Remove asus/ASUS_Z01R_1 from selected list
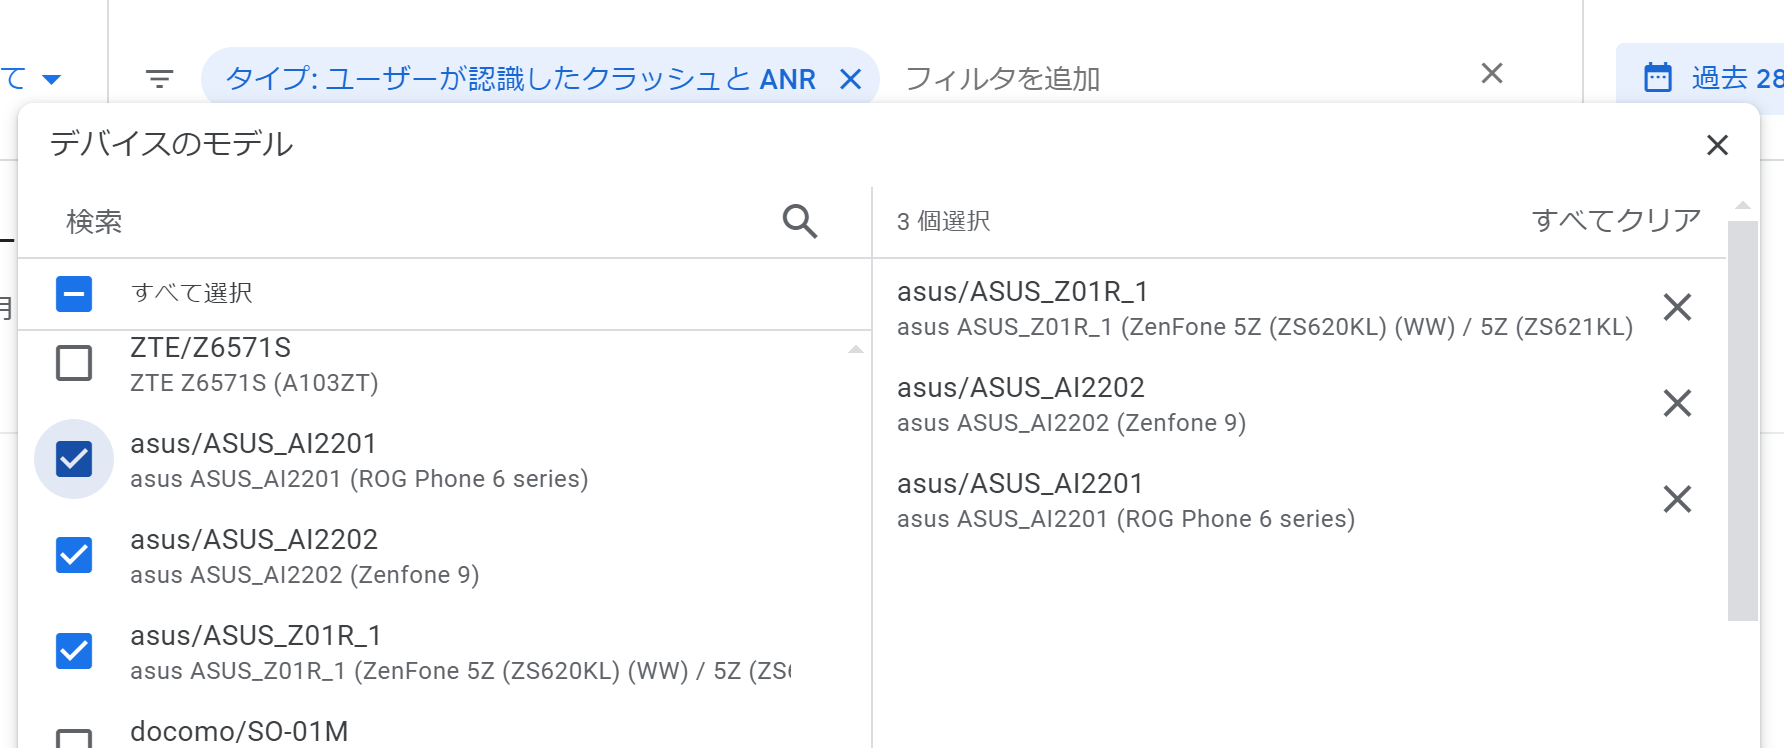Screen dimensions: 1784x748 click(1677, 307)
